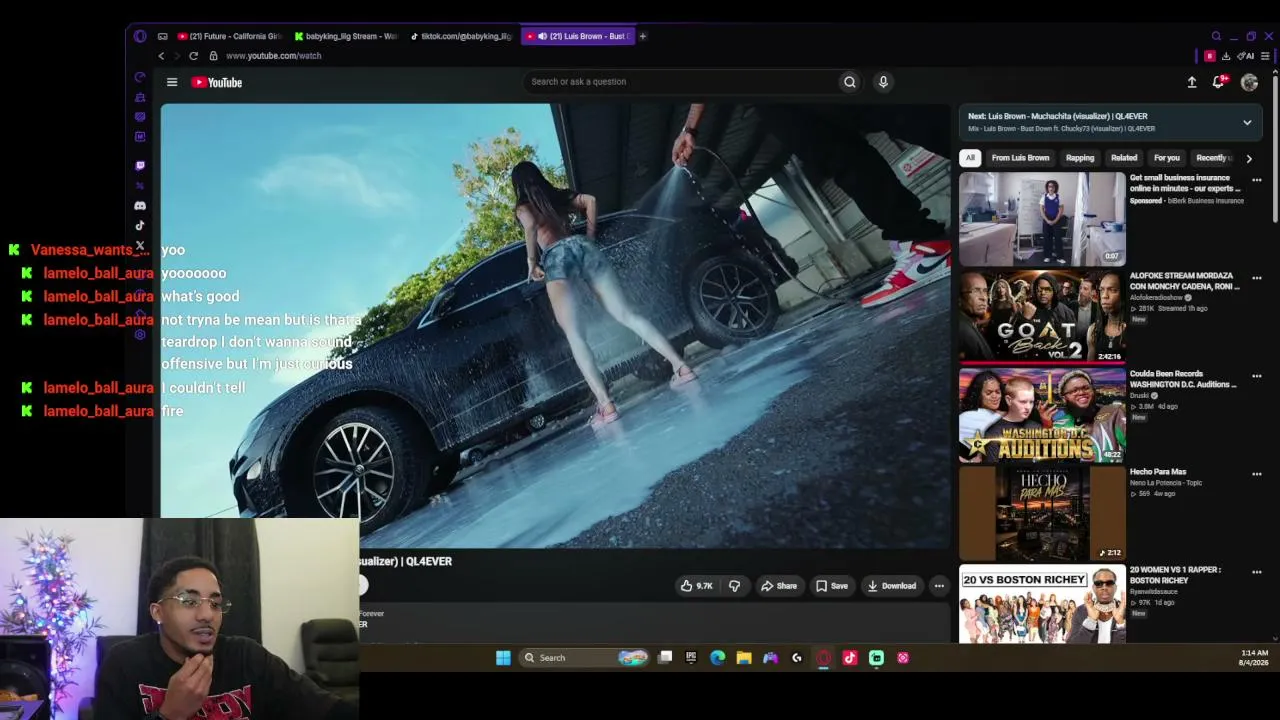
Task: Reload the YouTube page
Action: [x=193, y=56]
